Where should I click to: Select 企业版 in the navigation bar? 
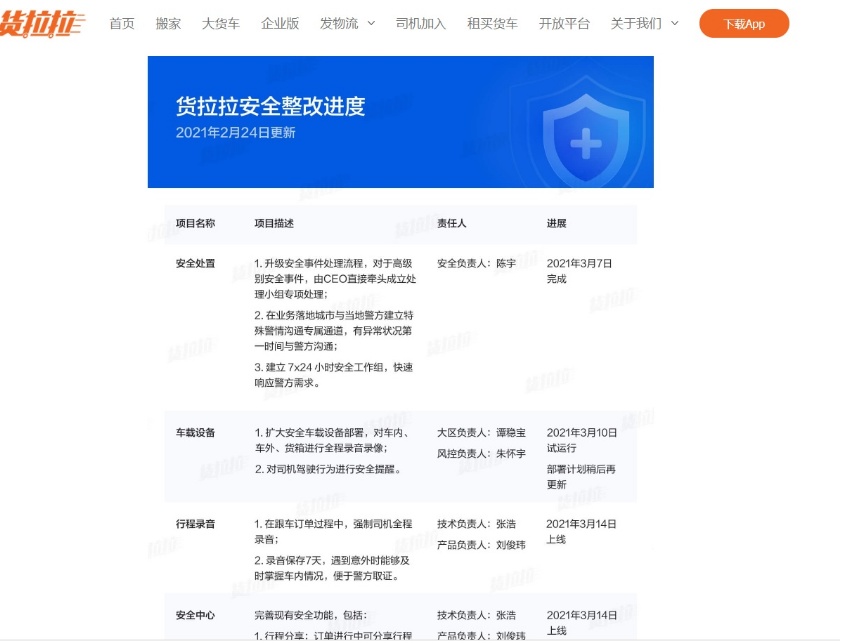[280, 23]
